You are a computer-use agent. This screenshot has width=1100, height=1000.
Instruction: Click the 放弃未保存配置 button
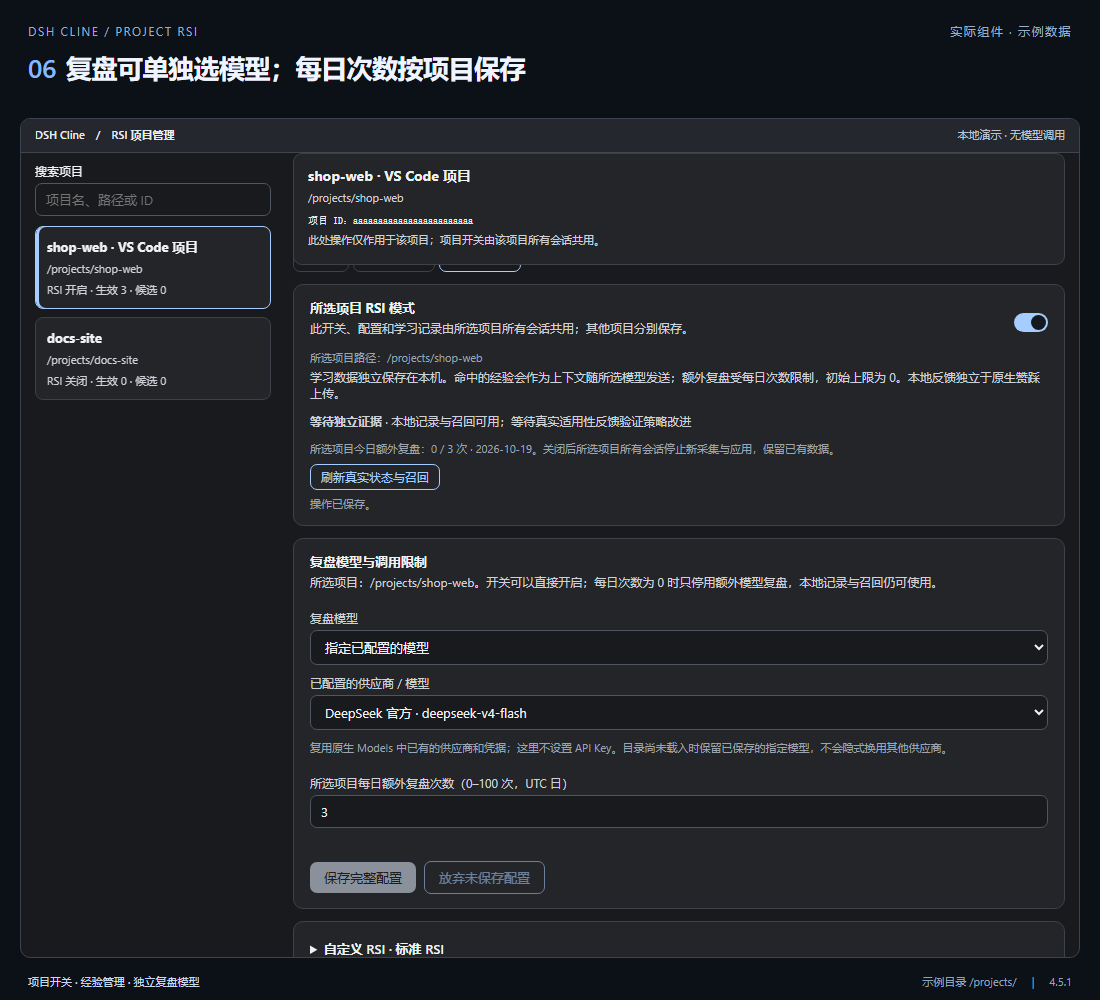click(x=484, y=877)
